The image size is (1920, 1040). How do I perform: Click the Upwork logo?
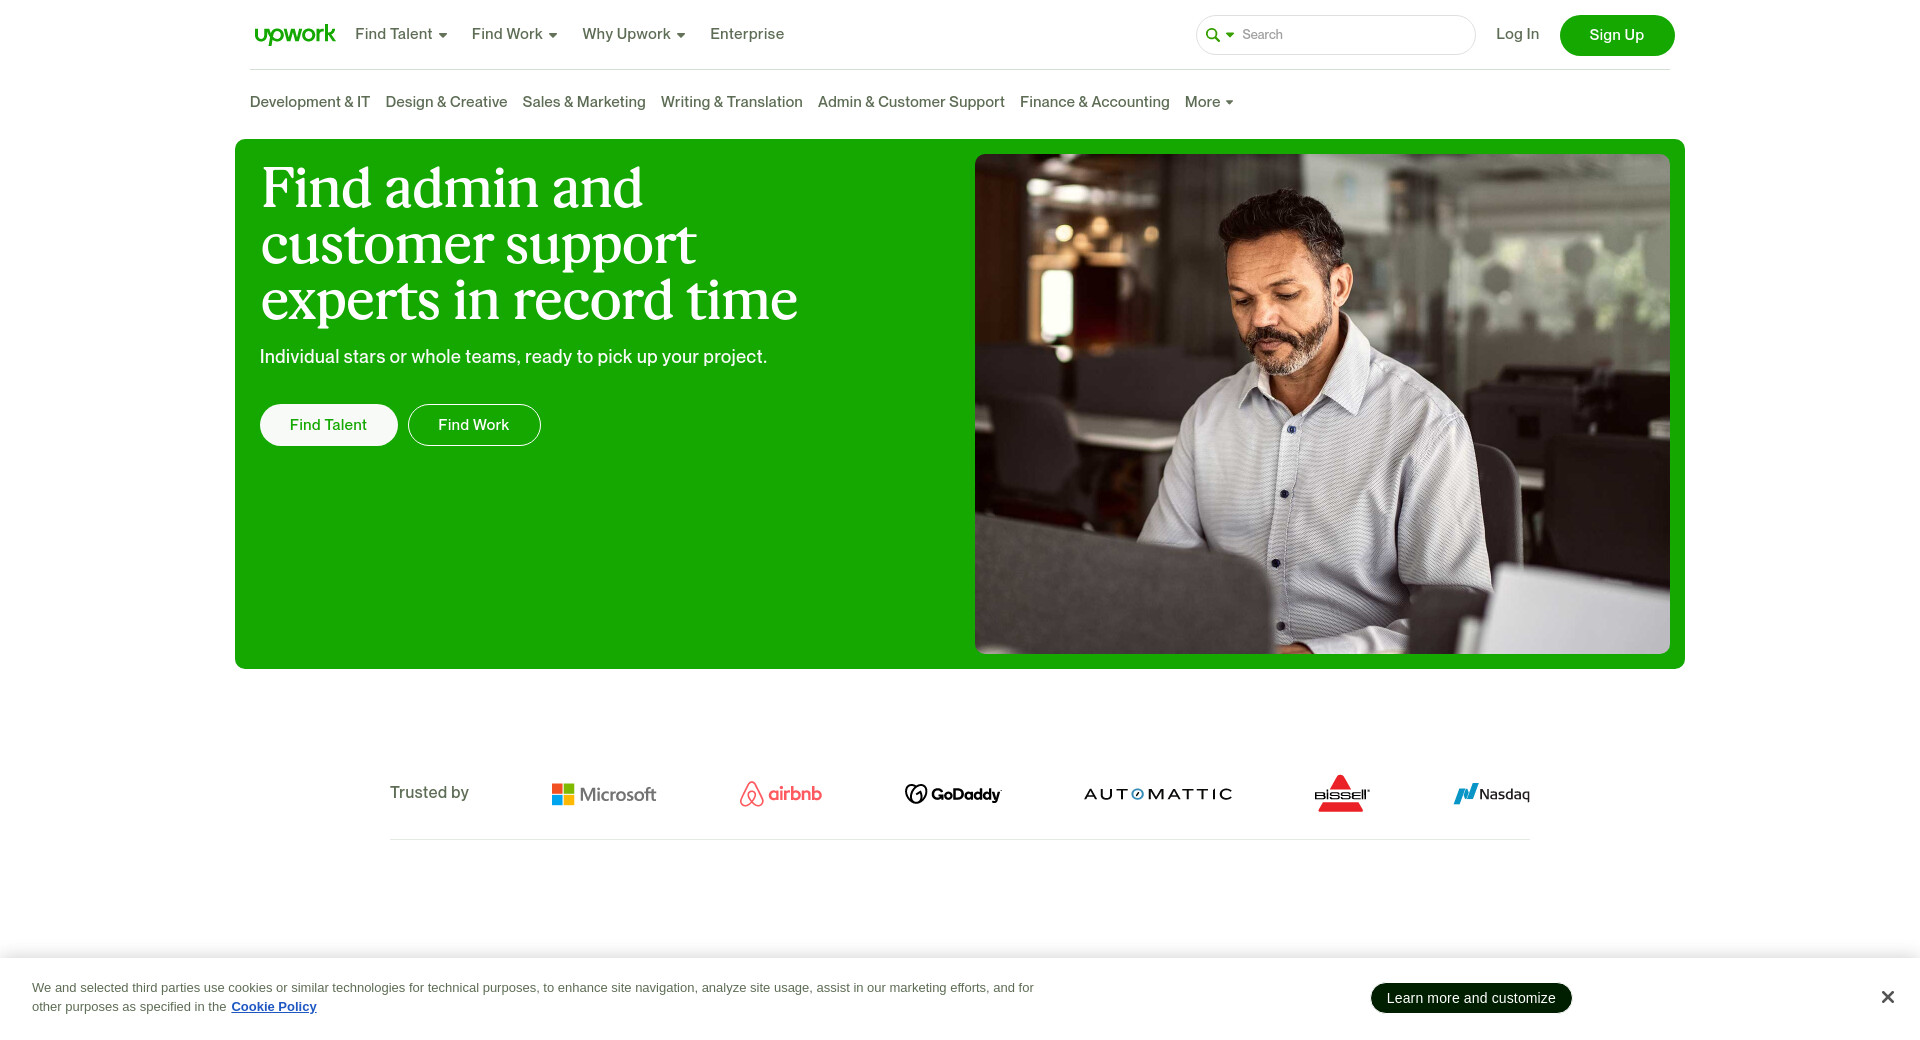click(x=295, y=35)
